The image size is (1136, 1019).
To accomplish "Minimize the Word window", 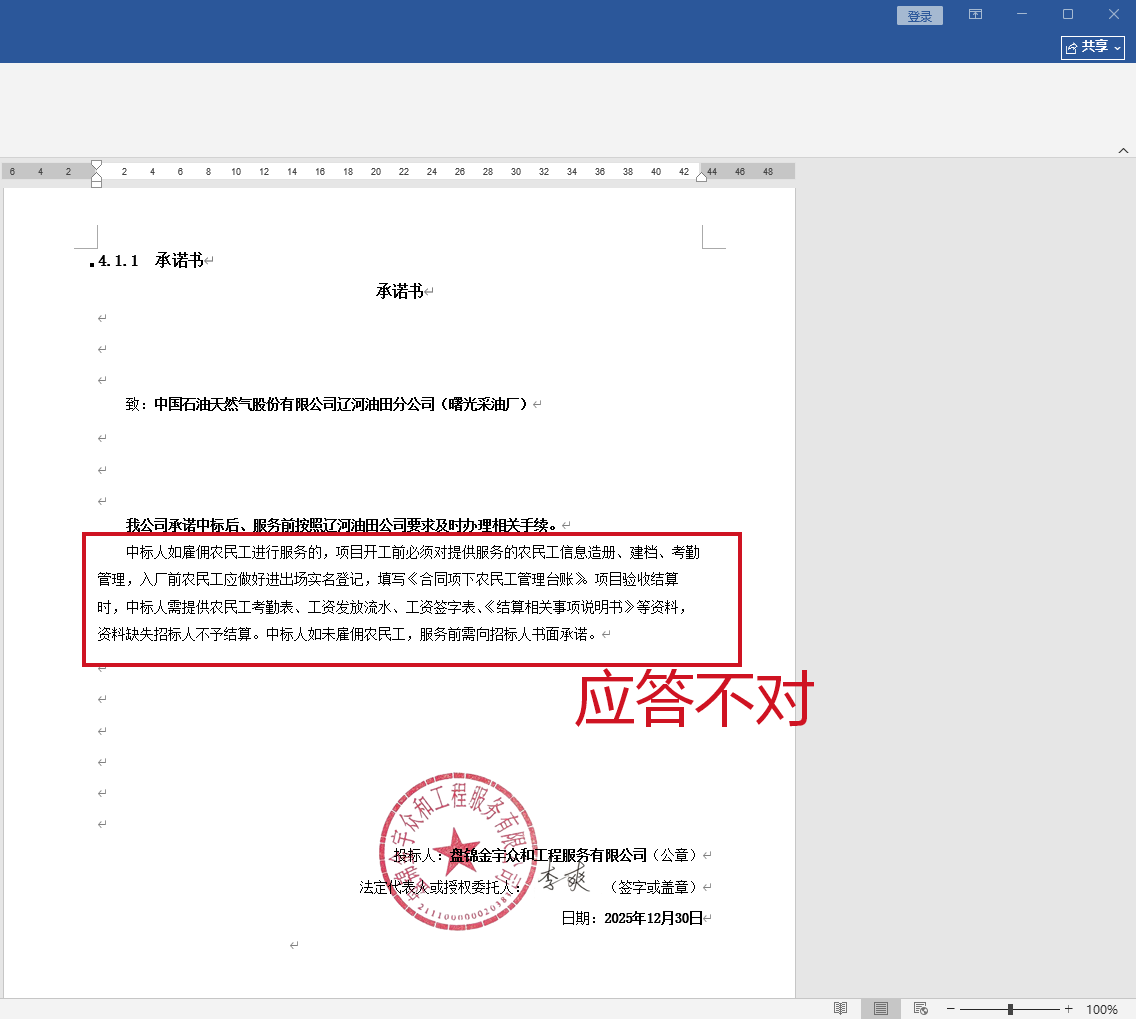I will (1022, 14).
